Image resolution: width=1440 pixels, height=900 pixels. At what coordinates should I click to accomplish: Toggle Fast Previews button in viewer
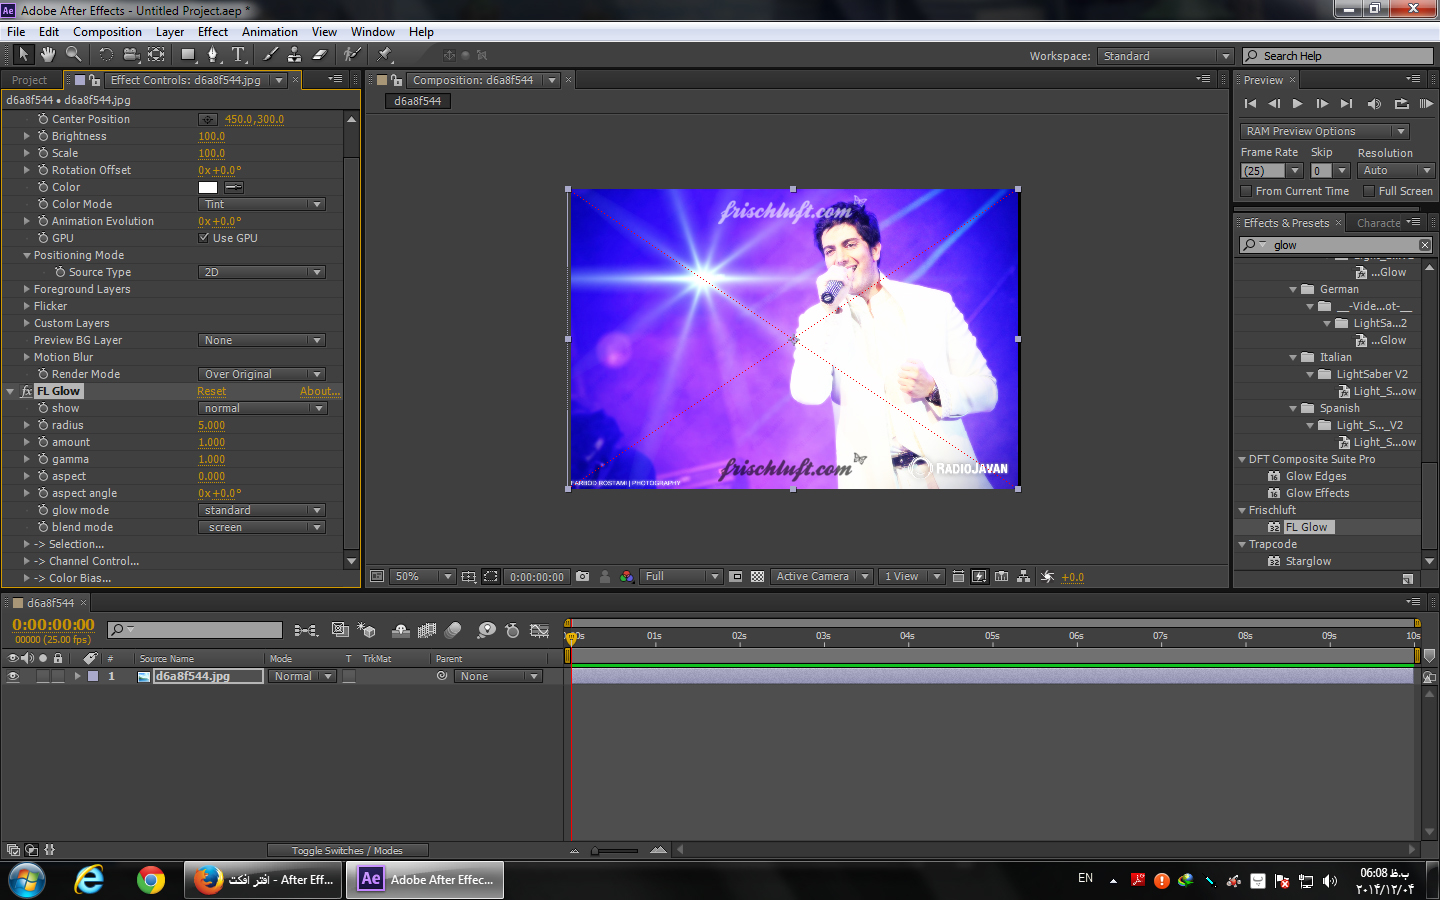tap(979, 577)
